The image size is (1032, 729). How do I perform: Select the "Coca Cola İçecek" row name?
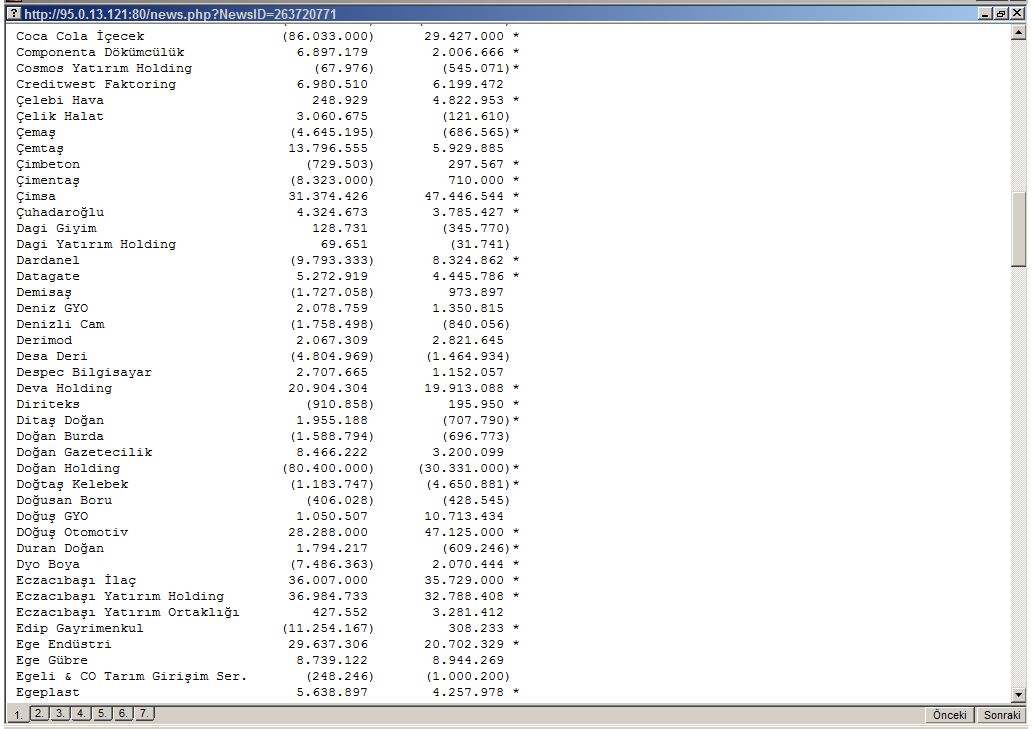[x=80, y=36]
